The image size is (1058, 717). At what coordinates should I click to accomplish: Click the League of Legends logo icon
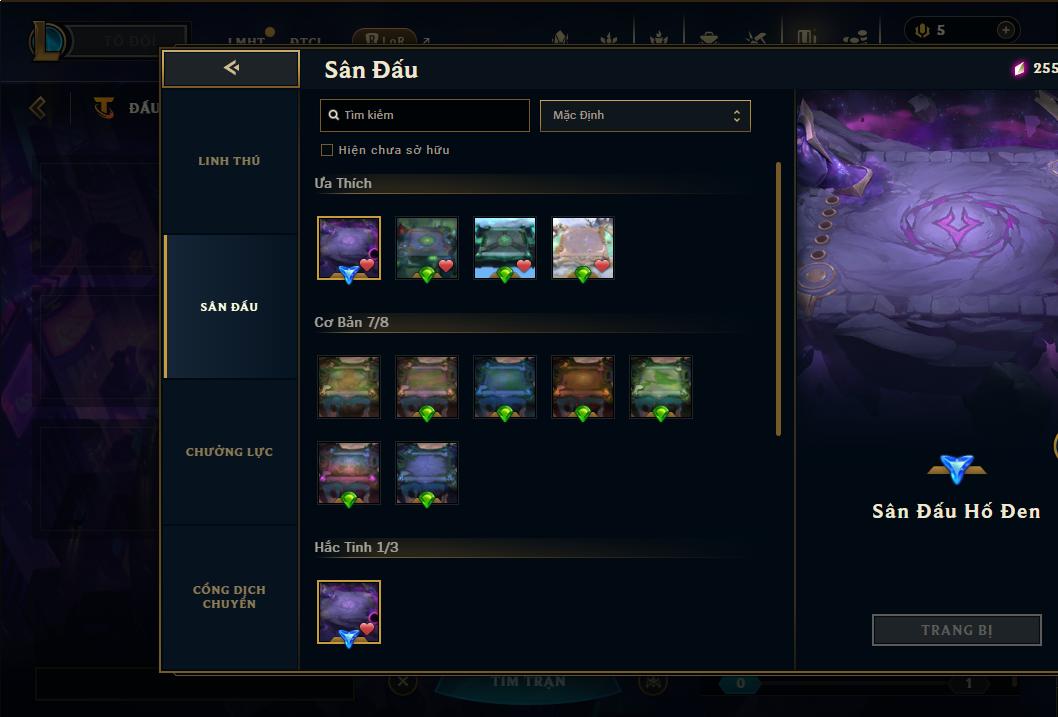tap(48, 40)
